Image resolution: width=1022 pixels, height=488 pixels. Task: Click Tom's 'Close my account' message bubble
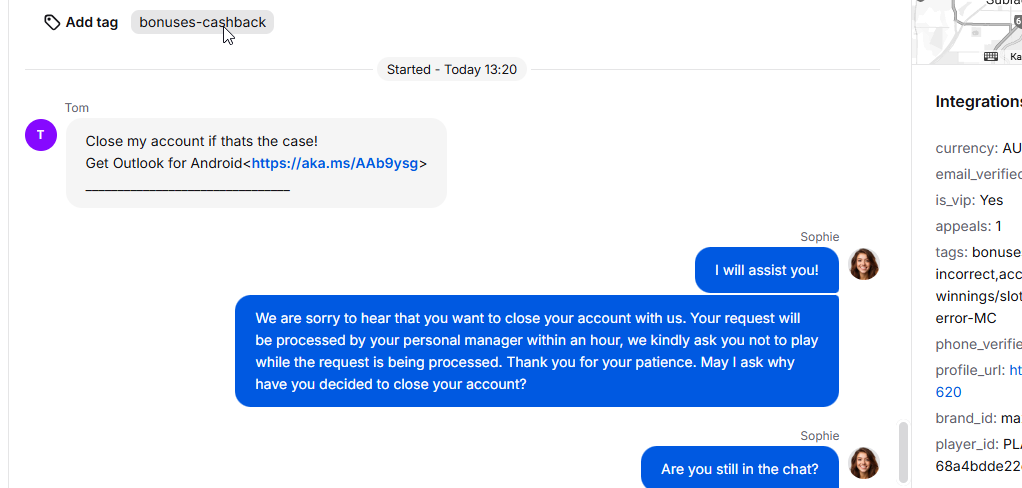256,163
